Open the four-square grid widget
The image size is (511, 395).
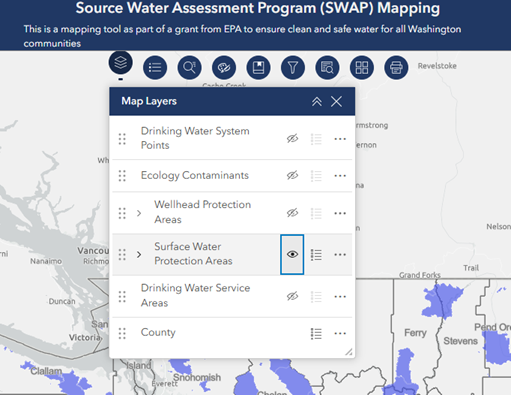click(362, 68)
